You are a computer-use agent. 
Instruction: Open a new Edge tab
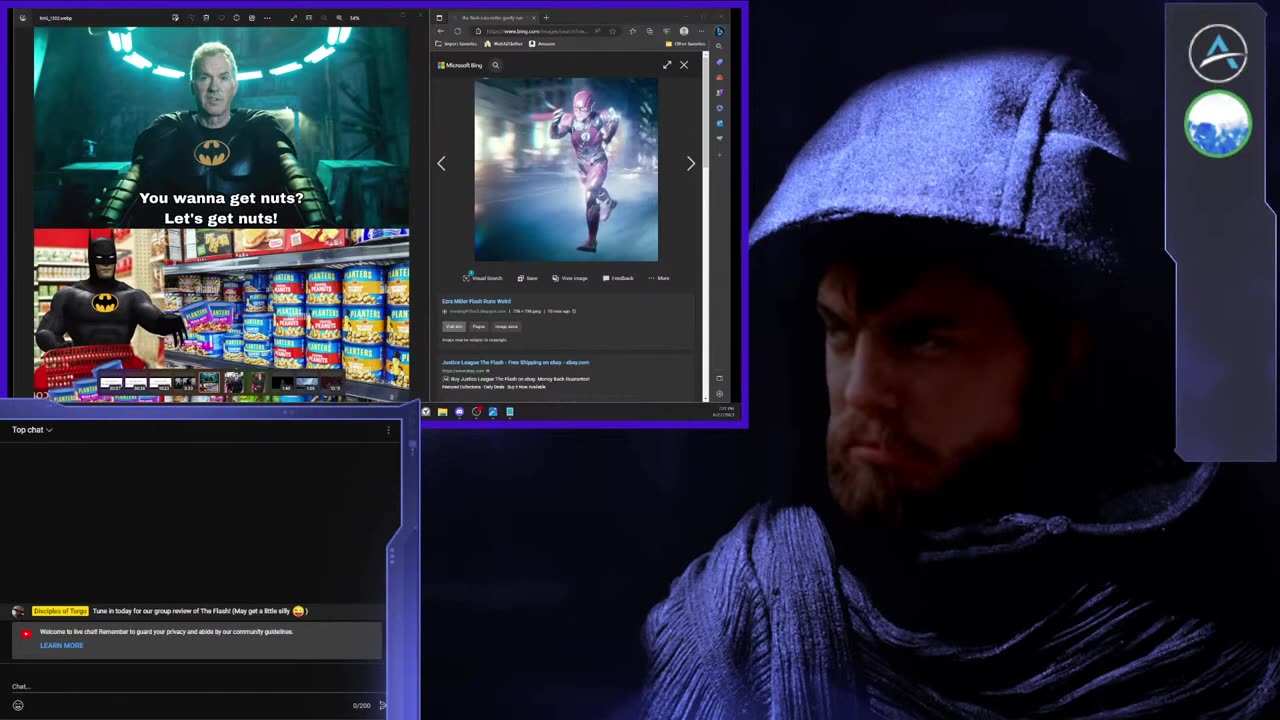tap(546, 17)
